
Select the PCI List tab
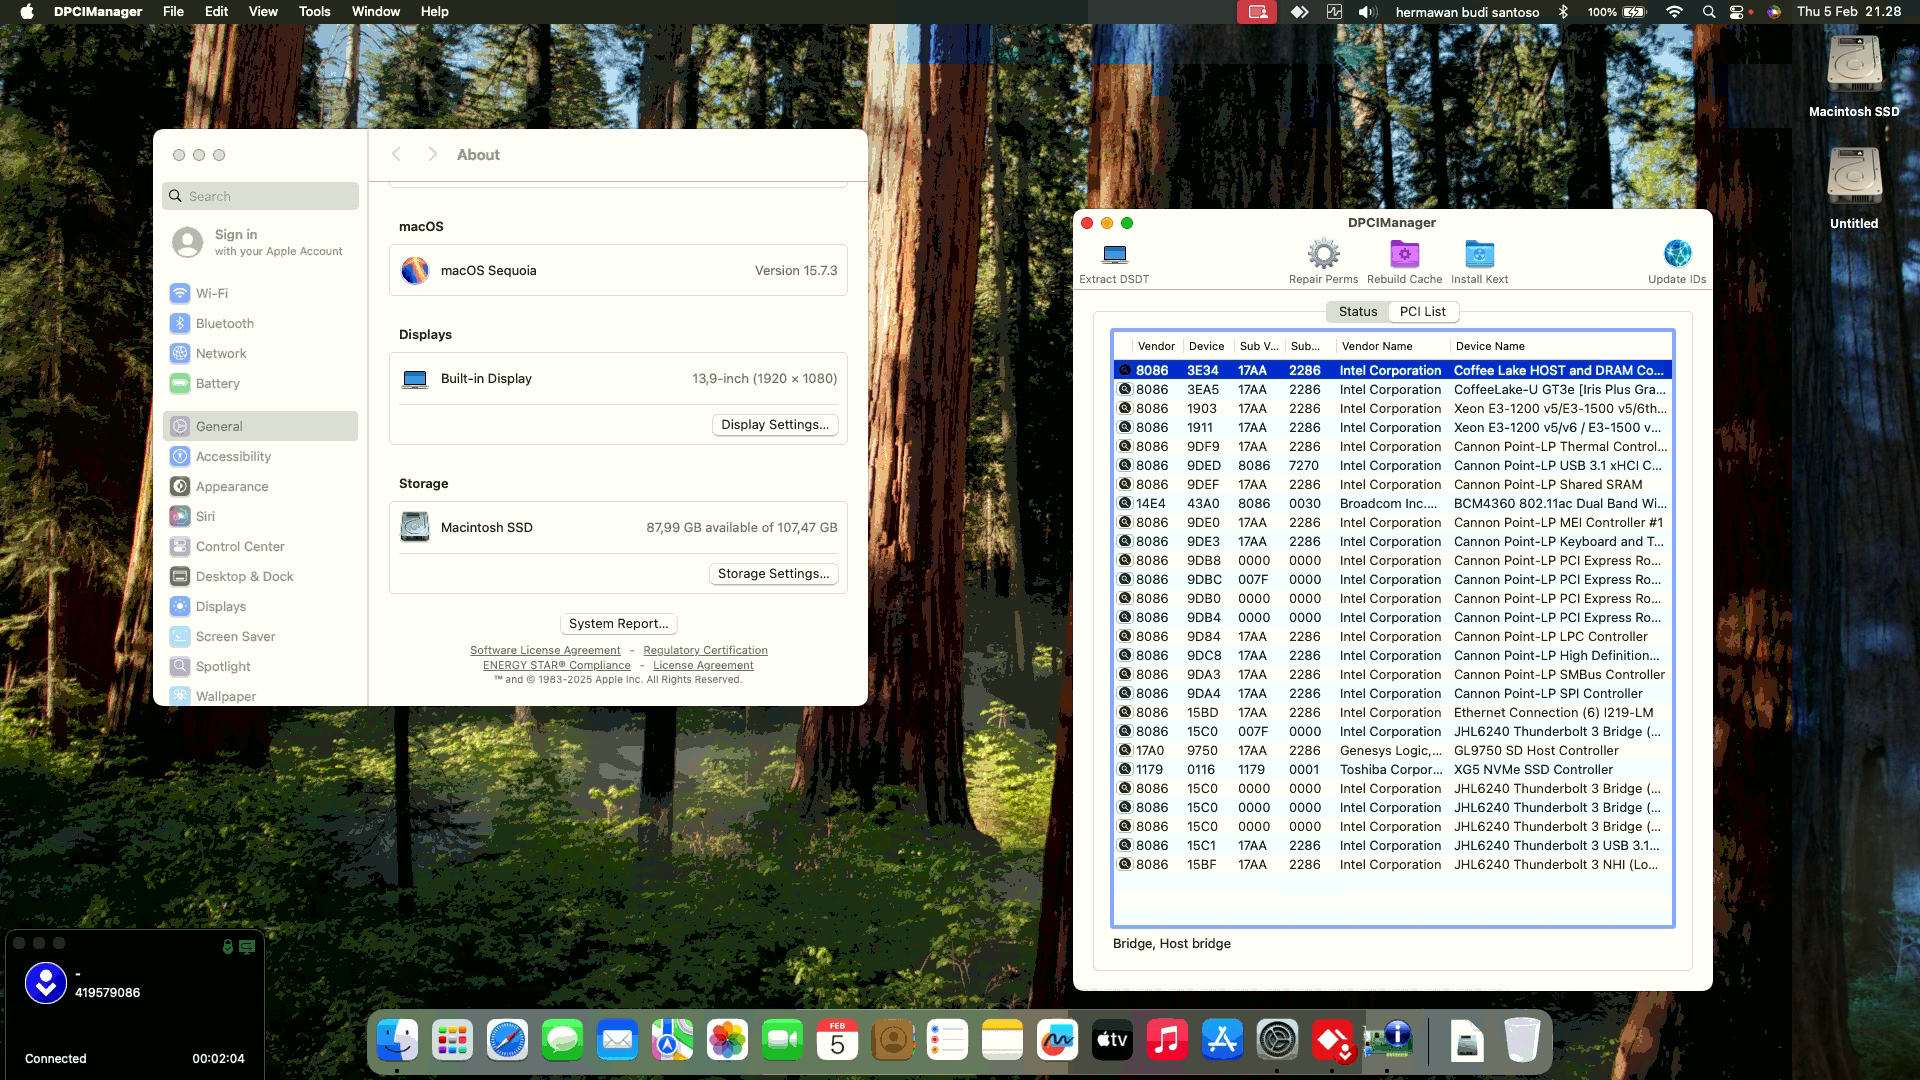(x=1422, y=312)
